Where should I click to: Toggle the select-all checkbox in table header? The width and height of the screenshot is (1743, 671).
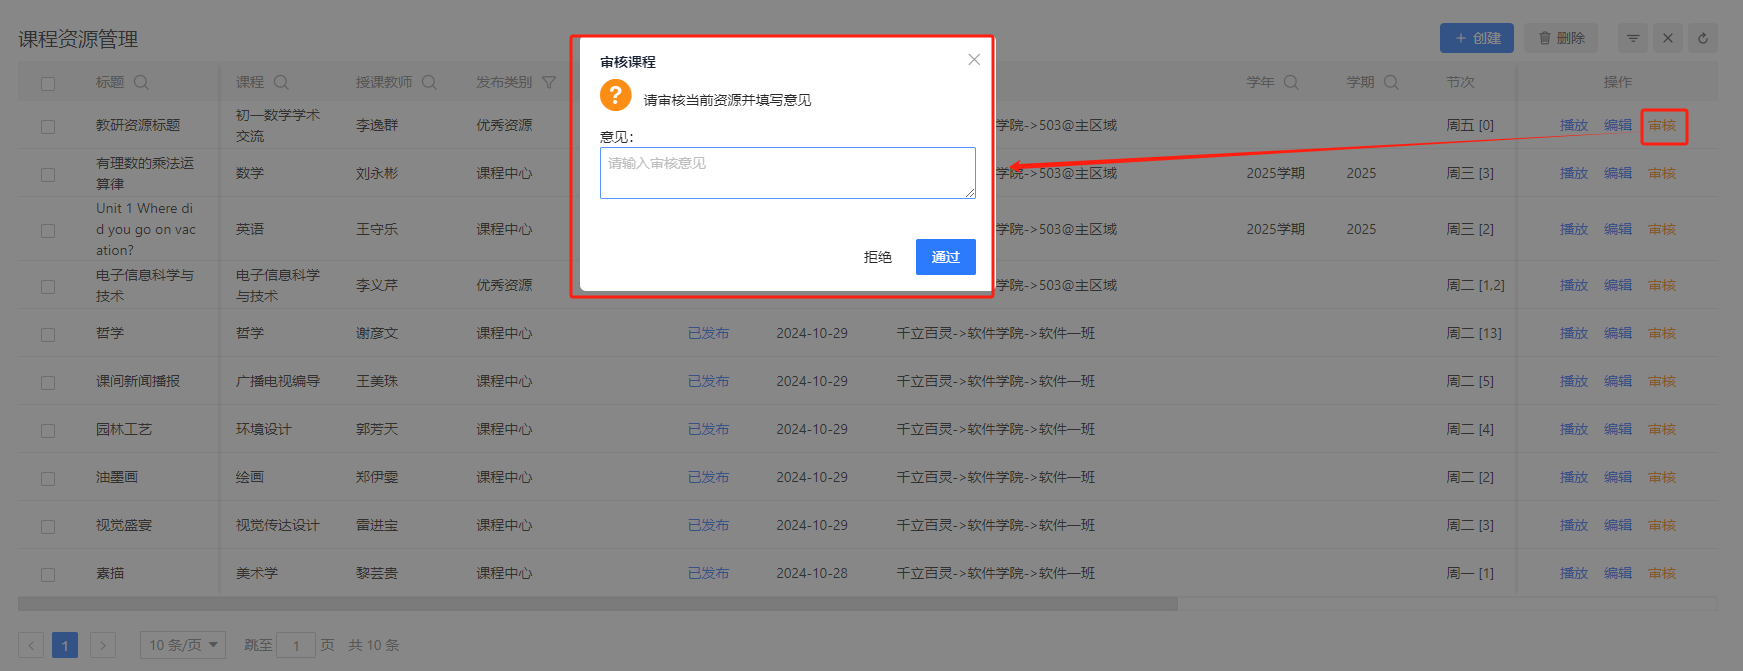click(48, 83)
